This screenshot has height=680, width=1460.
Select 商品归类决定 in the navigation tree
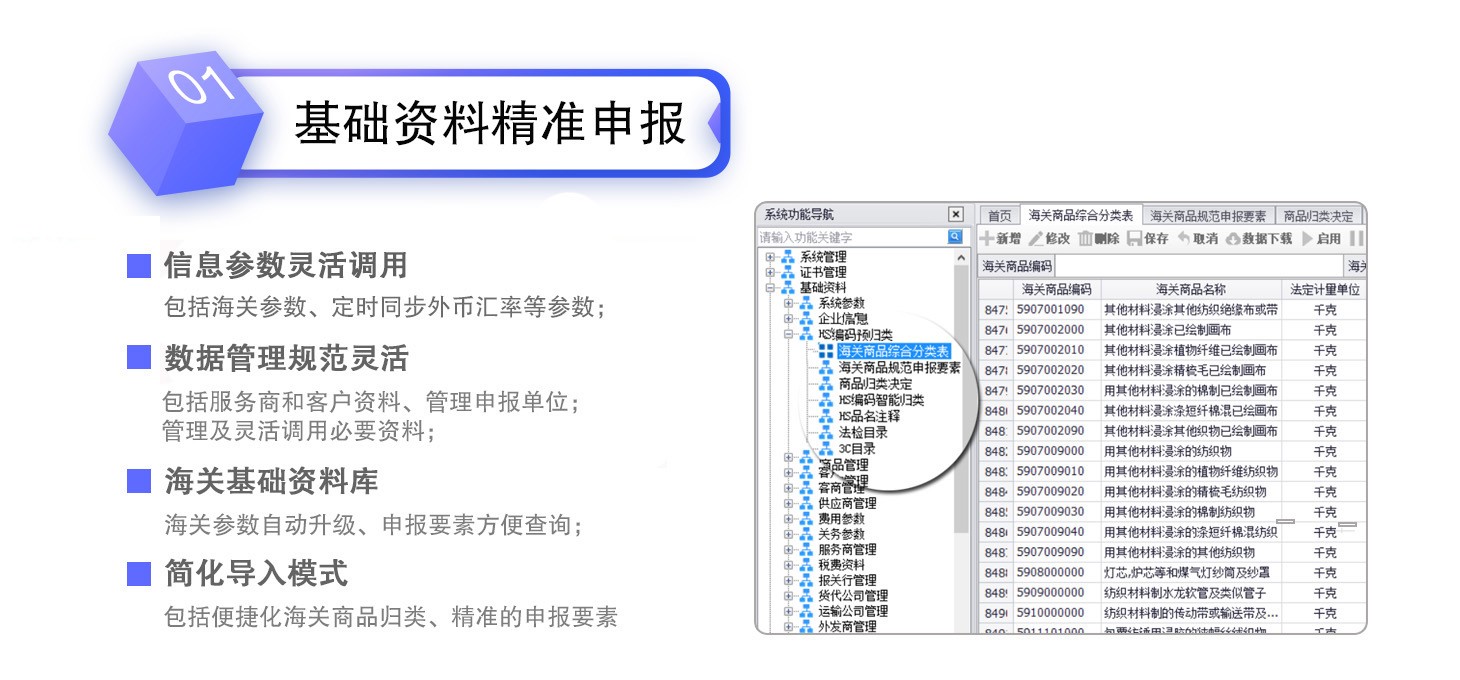click(x=874, y=384)
